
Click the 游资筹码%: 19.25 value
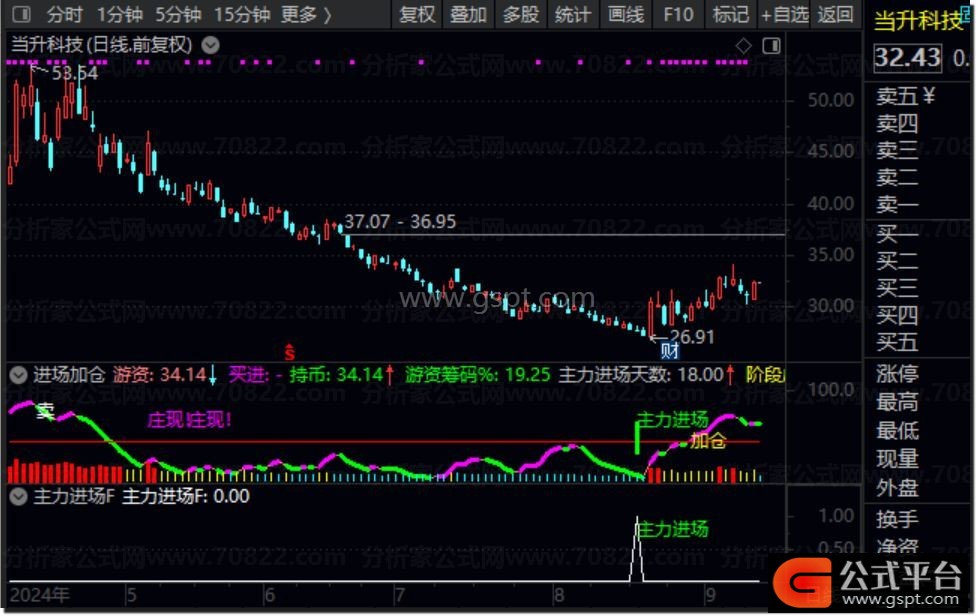(x=477, y=375)
